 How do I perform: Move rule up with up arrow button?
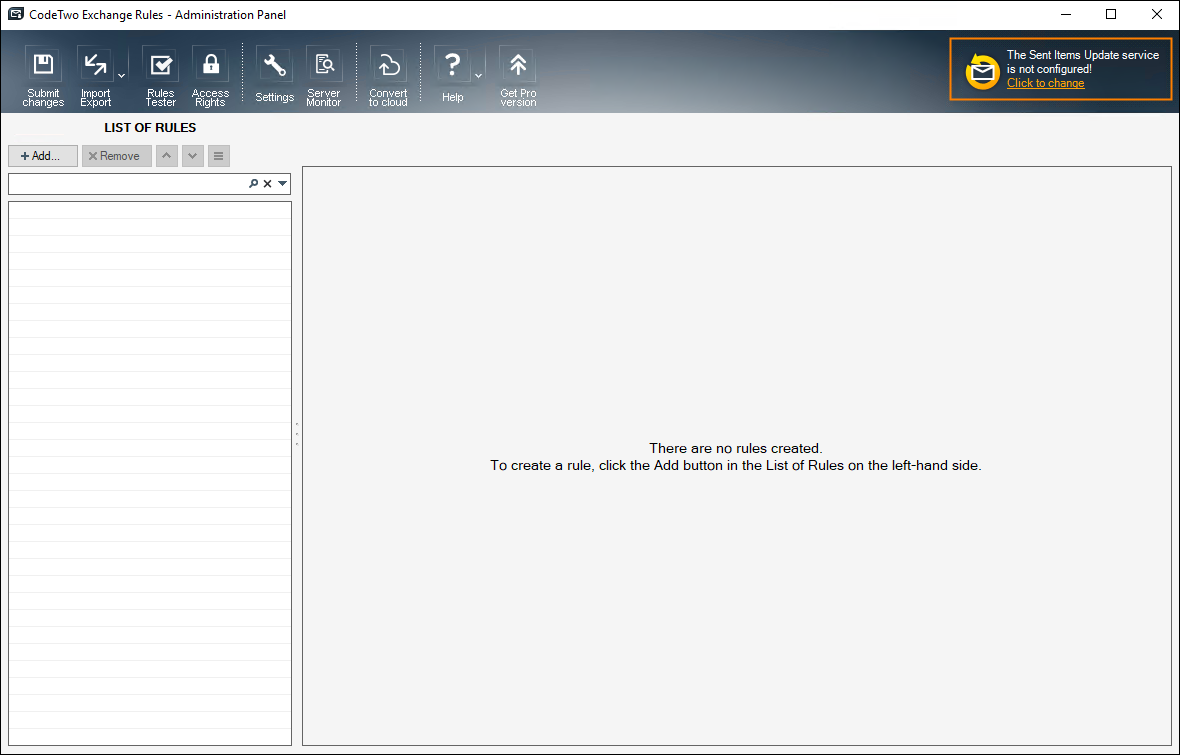pos(166,156)
